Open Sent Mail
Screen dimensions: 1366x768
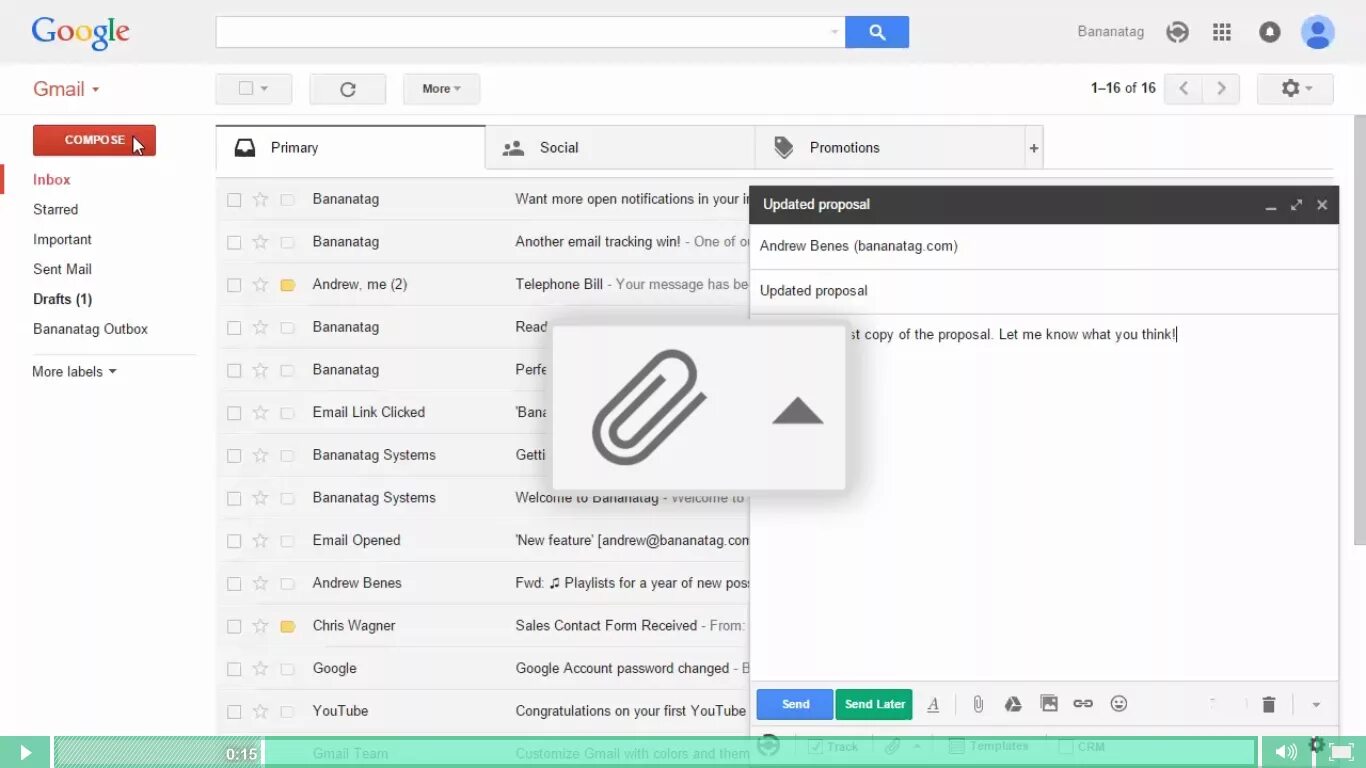pos(62,270)
